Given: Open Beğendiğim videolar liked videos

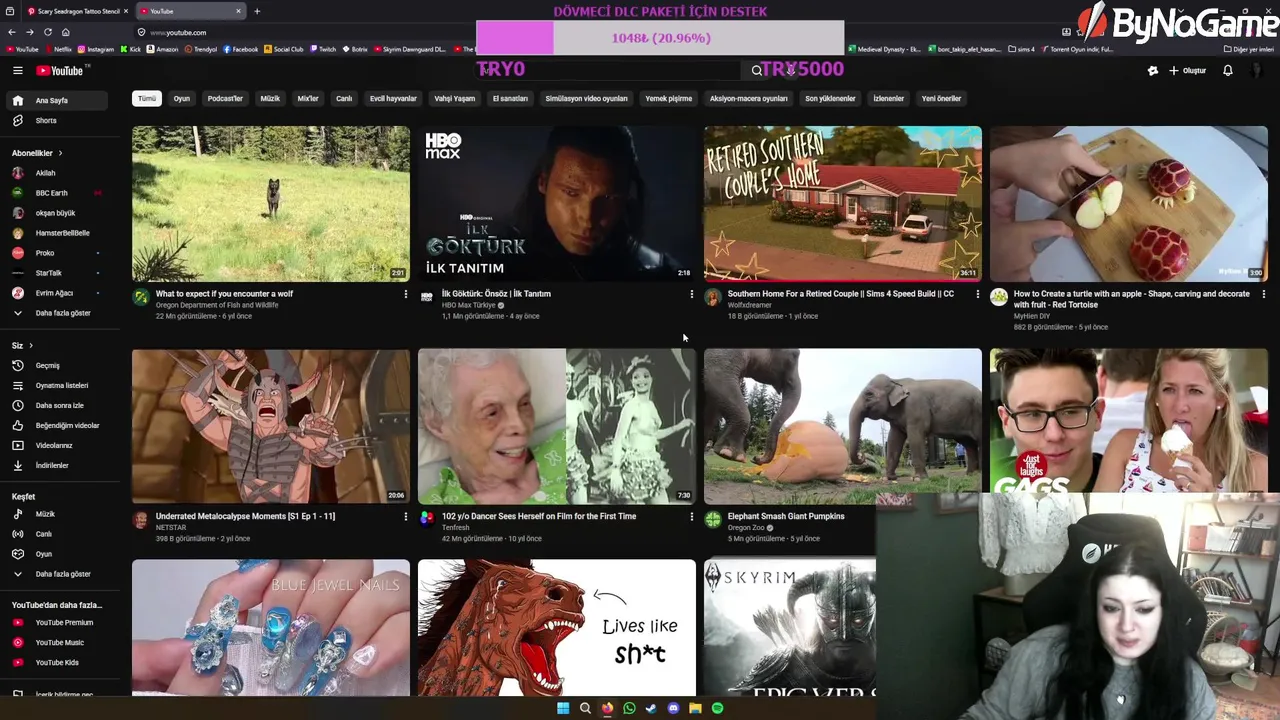Looking at the screenshot, I should [x=55, y=425].
